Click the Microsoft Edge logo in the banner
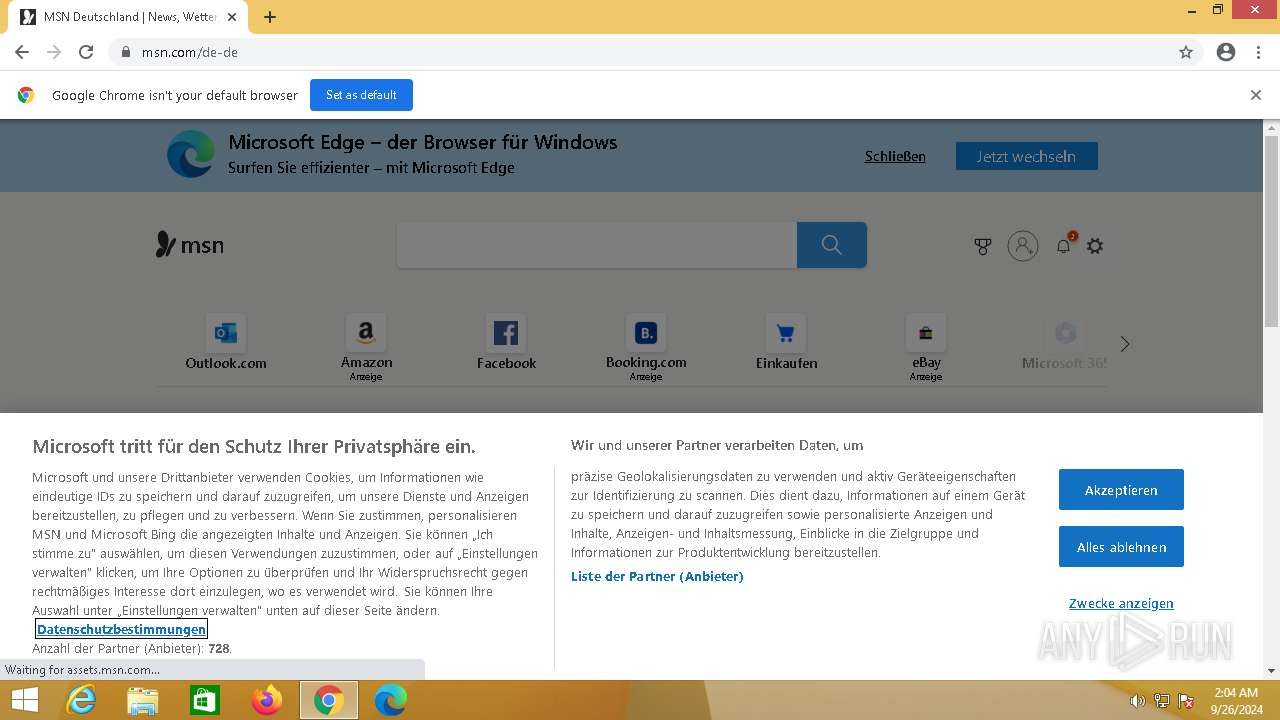Screen dimensions: 1280x720 190,155
